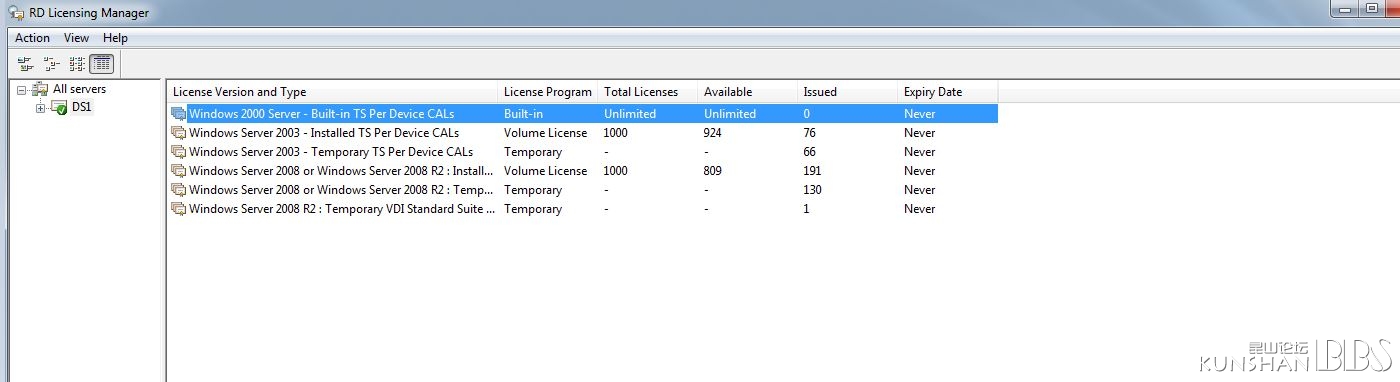Sort by License Program column header
The height and width of the screenshot is (382, 1400).
(x=547, y=92)
